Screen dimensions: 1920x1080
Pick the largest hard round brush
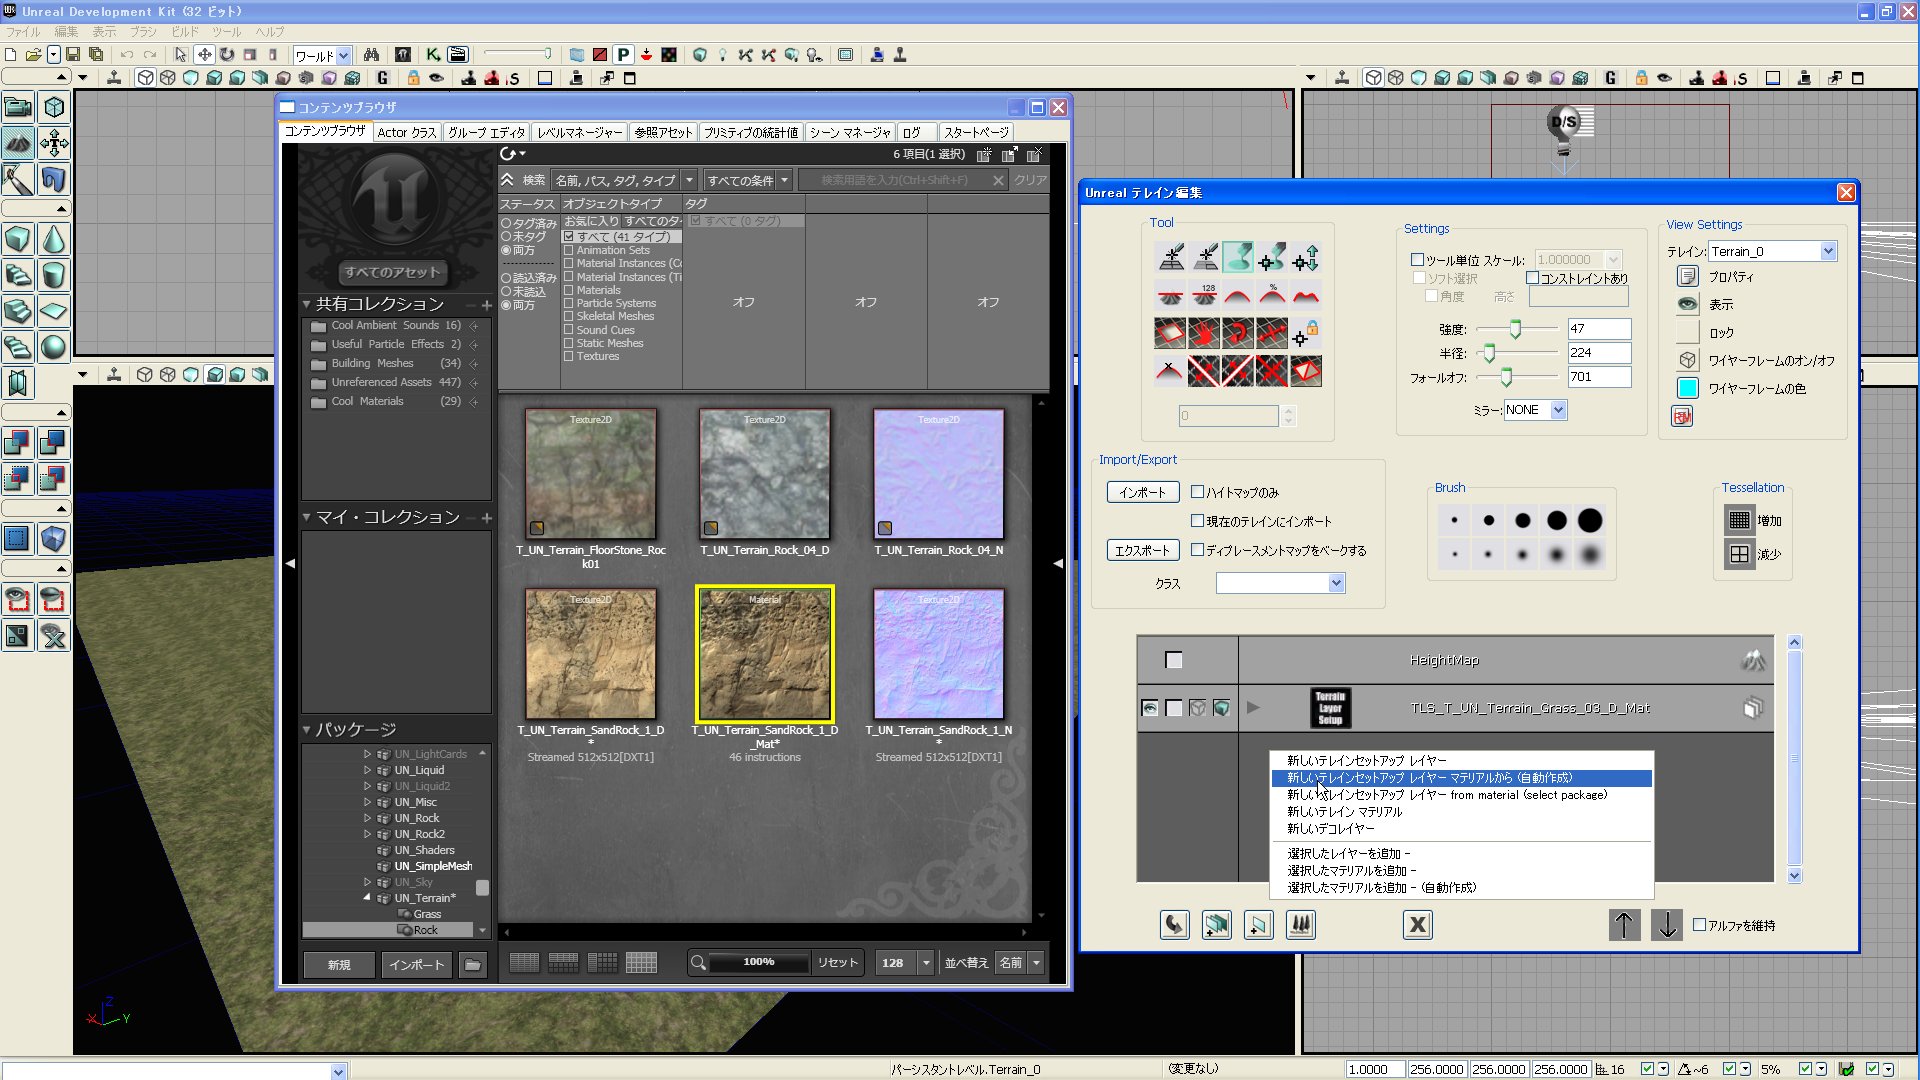(1590, 520)
